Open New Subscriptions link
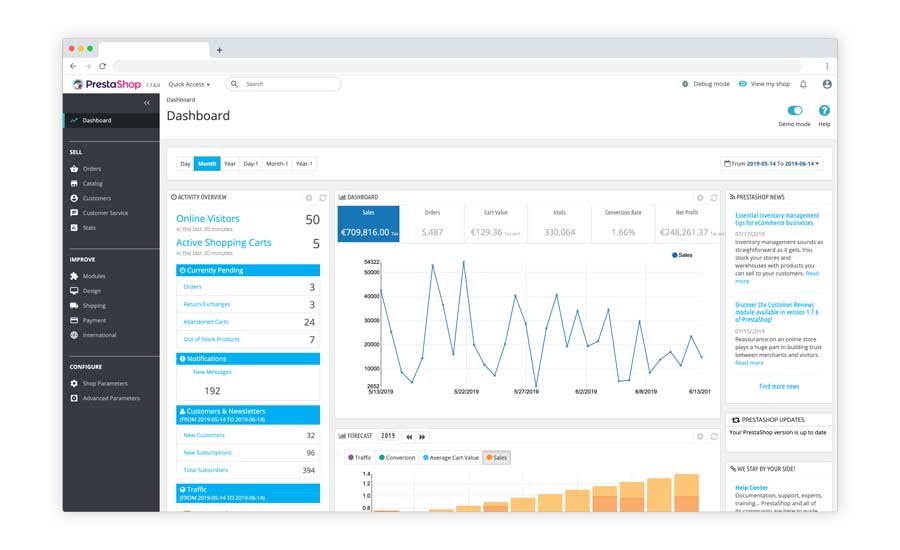 coord(207,453)
